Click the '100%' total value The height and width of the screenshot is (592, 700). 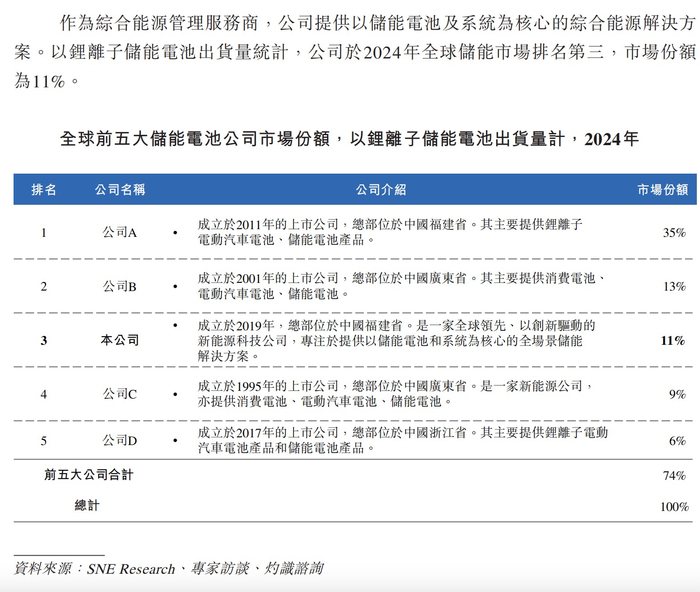(x=675, y=507)
